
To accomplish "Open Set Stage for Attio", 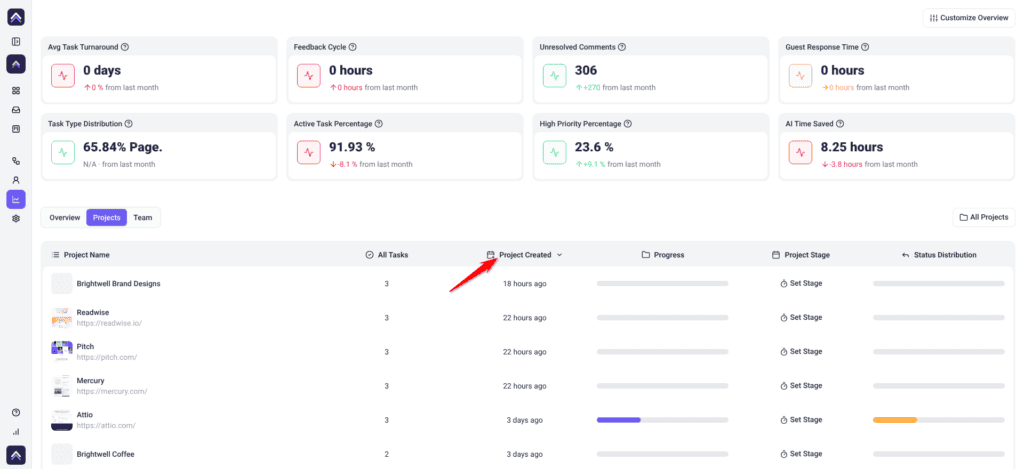I will click(801, 420).
